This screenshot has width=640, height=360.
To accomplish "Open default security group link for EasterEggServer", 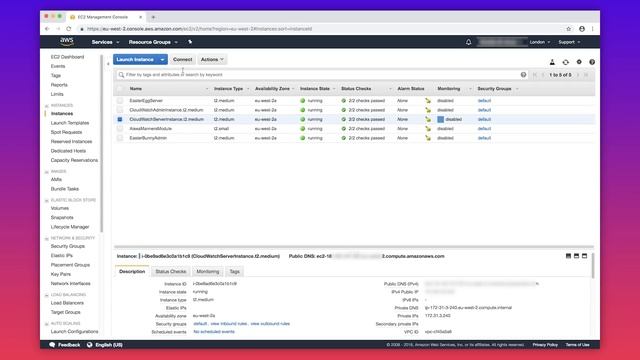I will point(484,100).
